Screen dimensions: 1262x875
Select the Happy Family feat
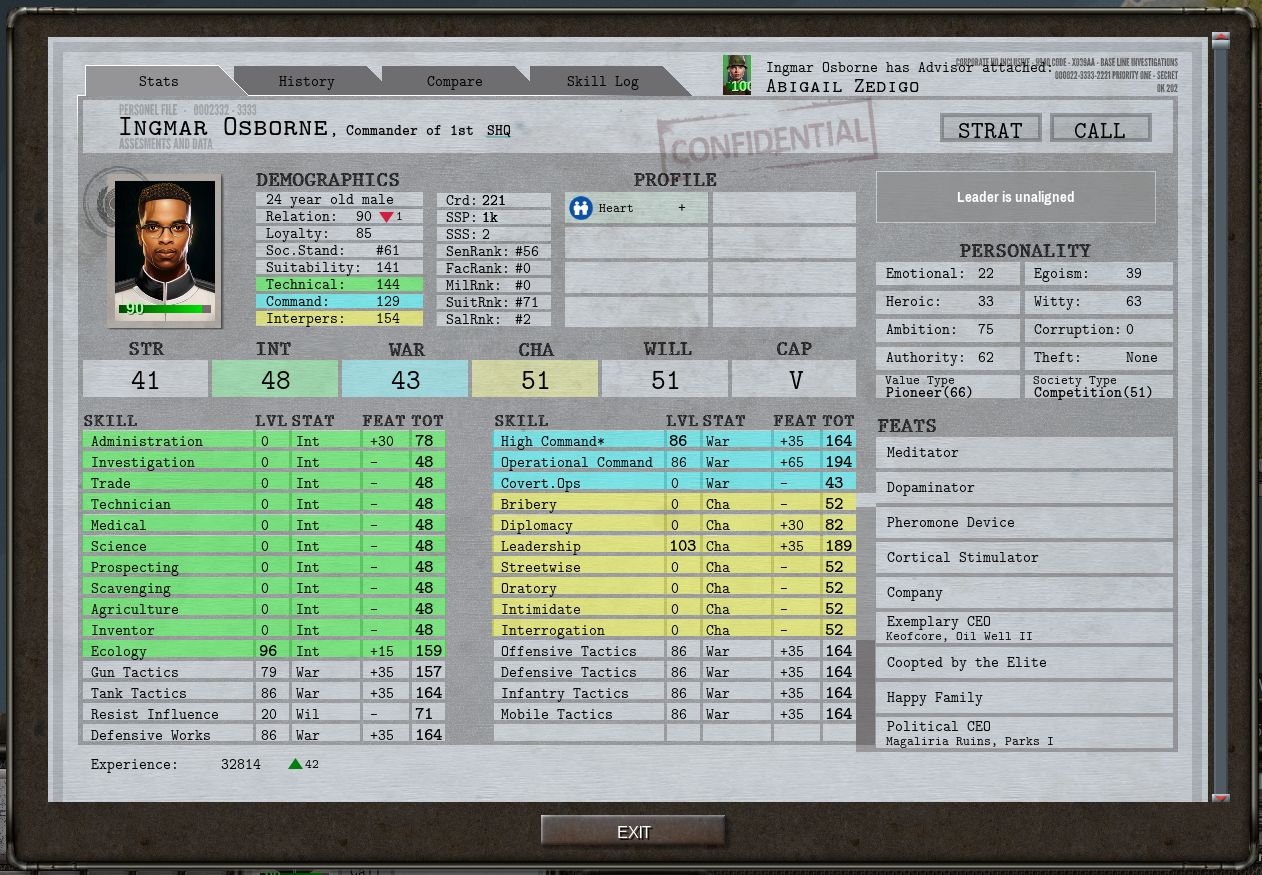[x=1025, y=698]
